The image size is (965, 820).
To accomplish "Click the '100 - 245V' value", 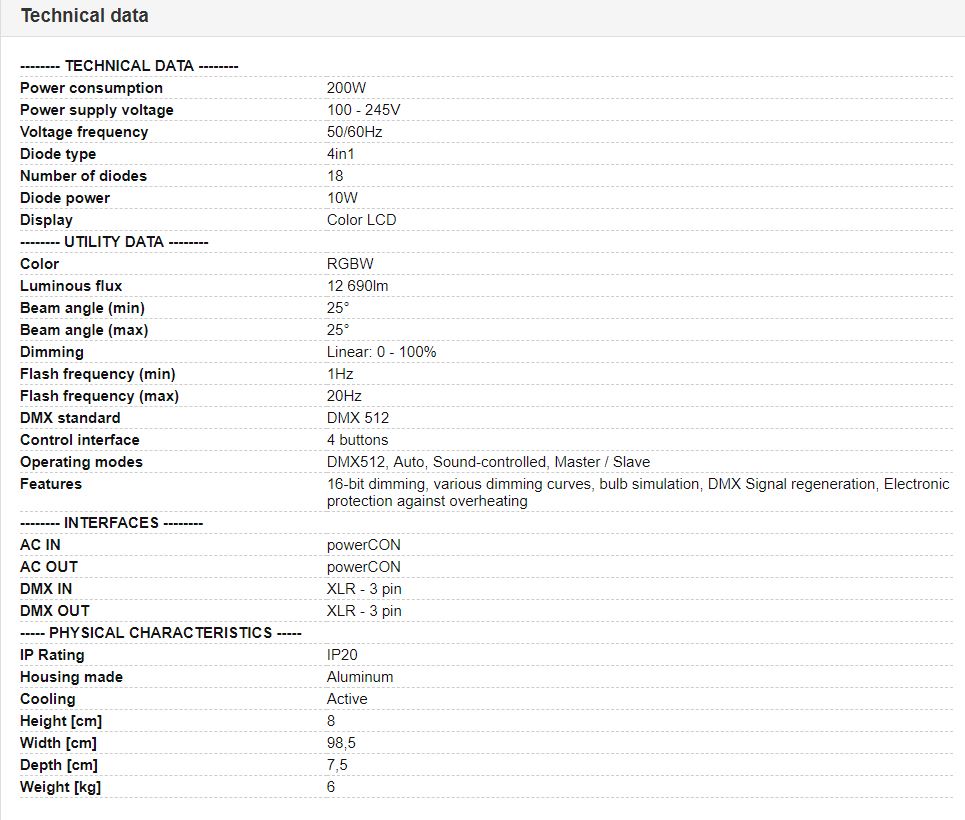I will coord(364,110).
